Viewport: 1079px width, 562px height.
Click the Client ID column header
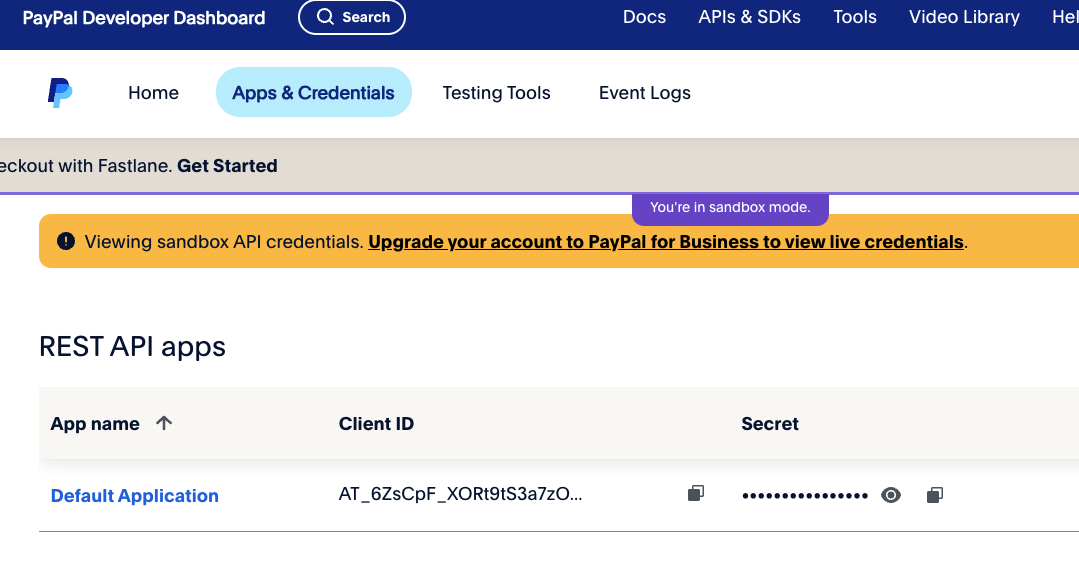[x=376, y=424]
